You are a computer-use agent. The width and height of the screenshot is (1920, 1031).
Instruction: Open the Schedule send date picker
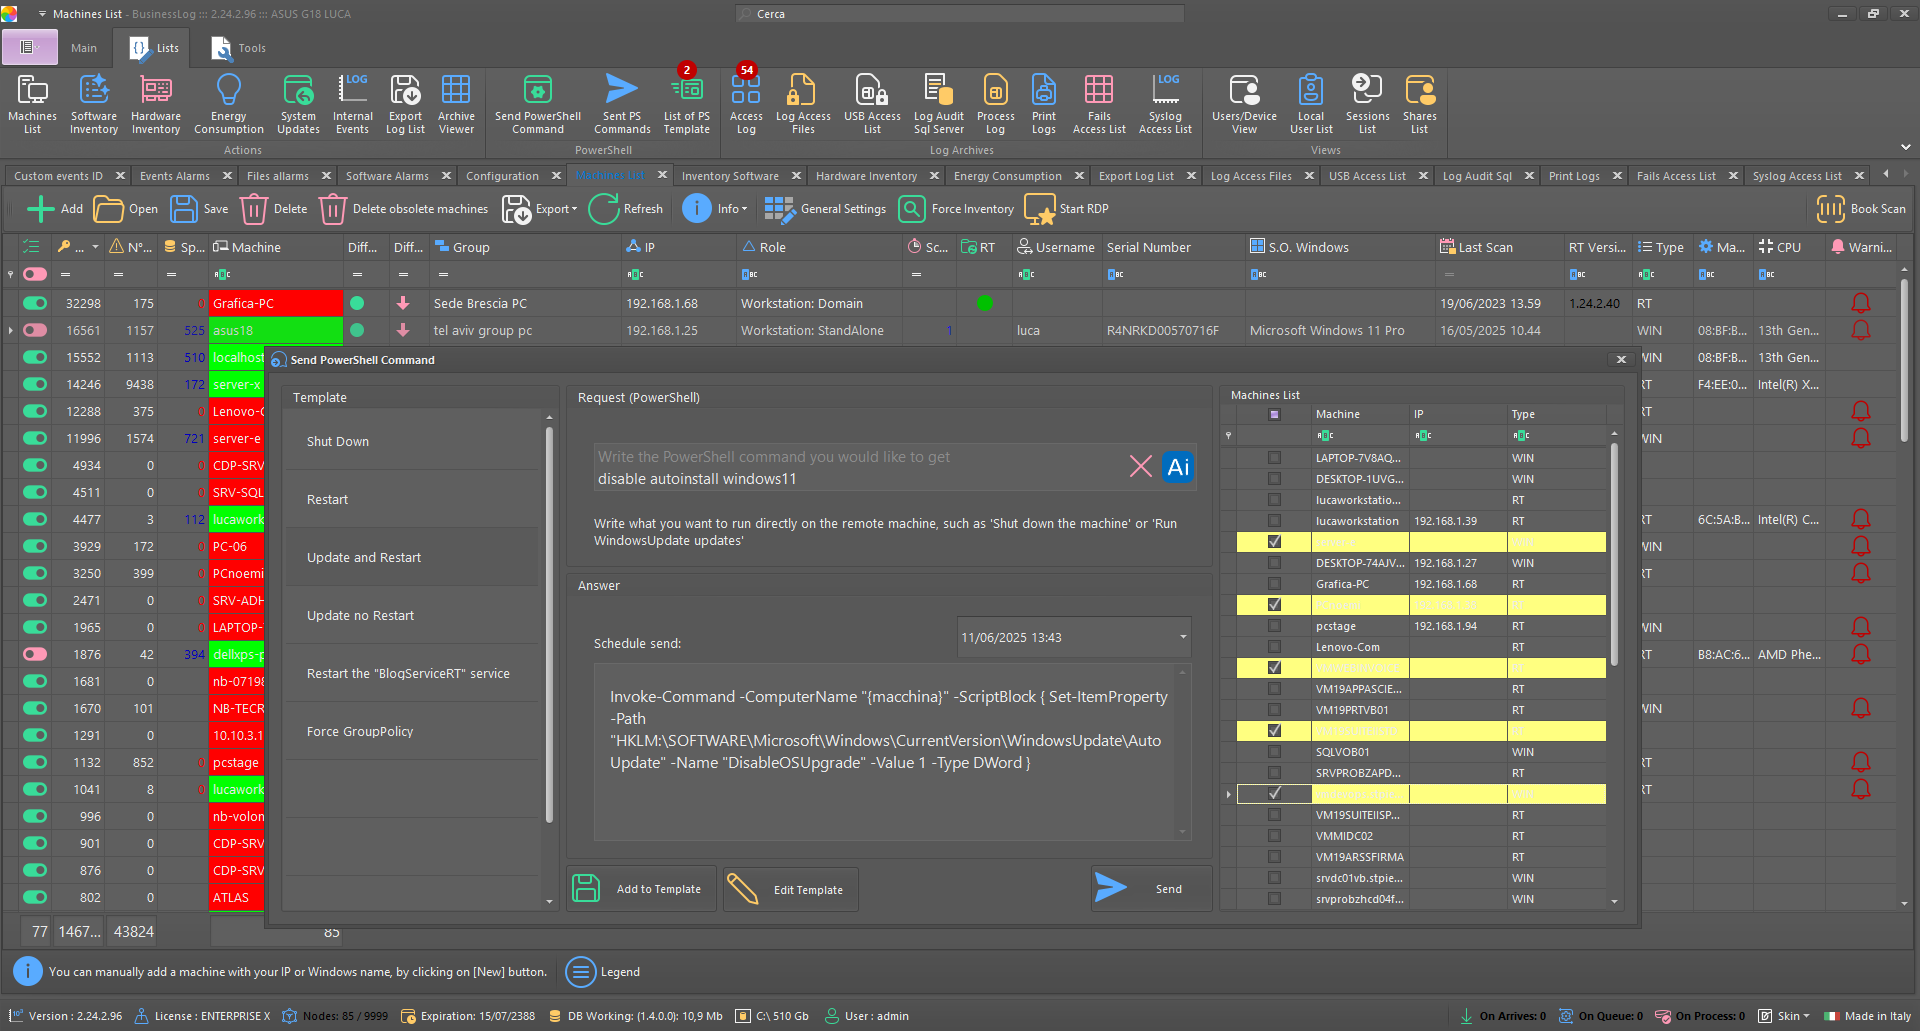[x=1182, y=637]
